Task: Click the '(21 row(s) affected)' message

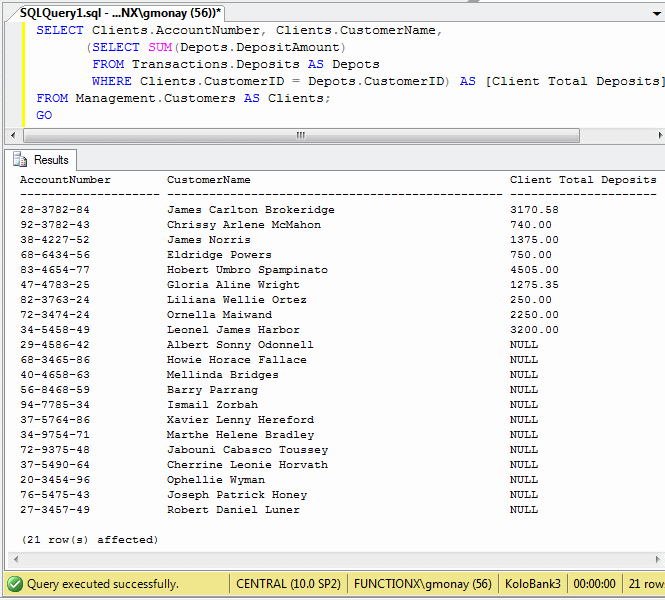Action: pos(90,540)
